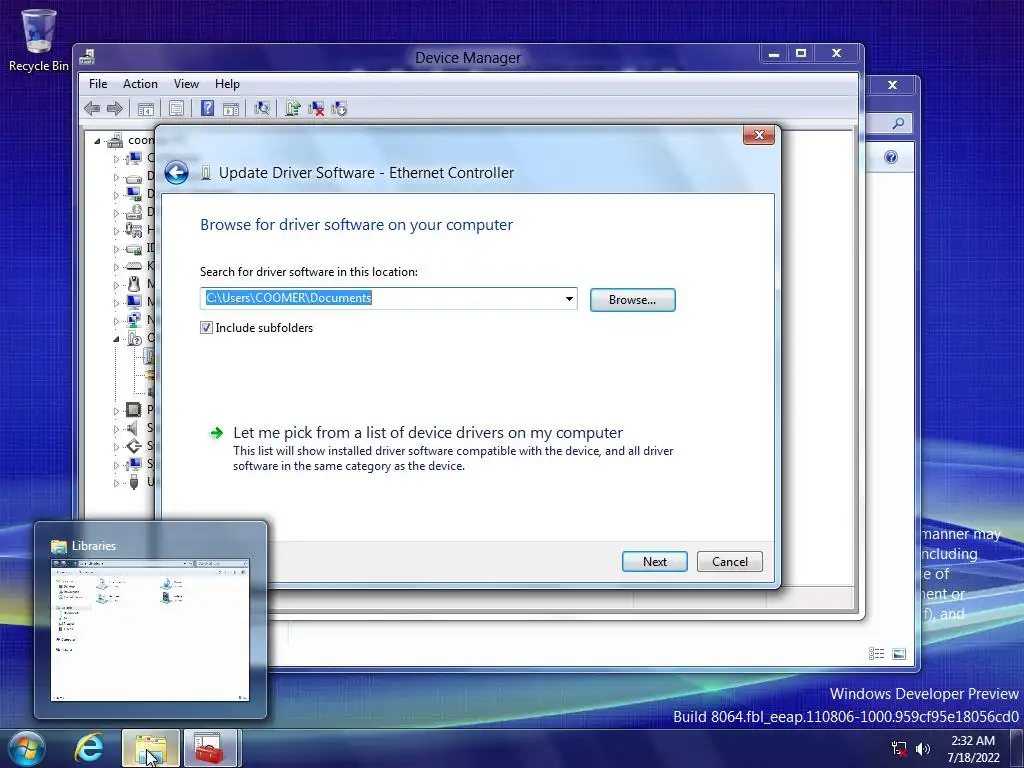
Task: Click the Browse... button
Action: tap(632, 300)
